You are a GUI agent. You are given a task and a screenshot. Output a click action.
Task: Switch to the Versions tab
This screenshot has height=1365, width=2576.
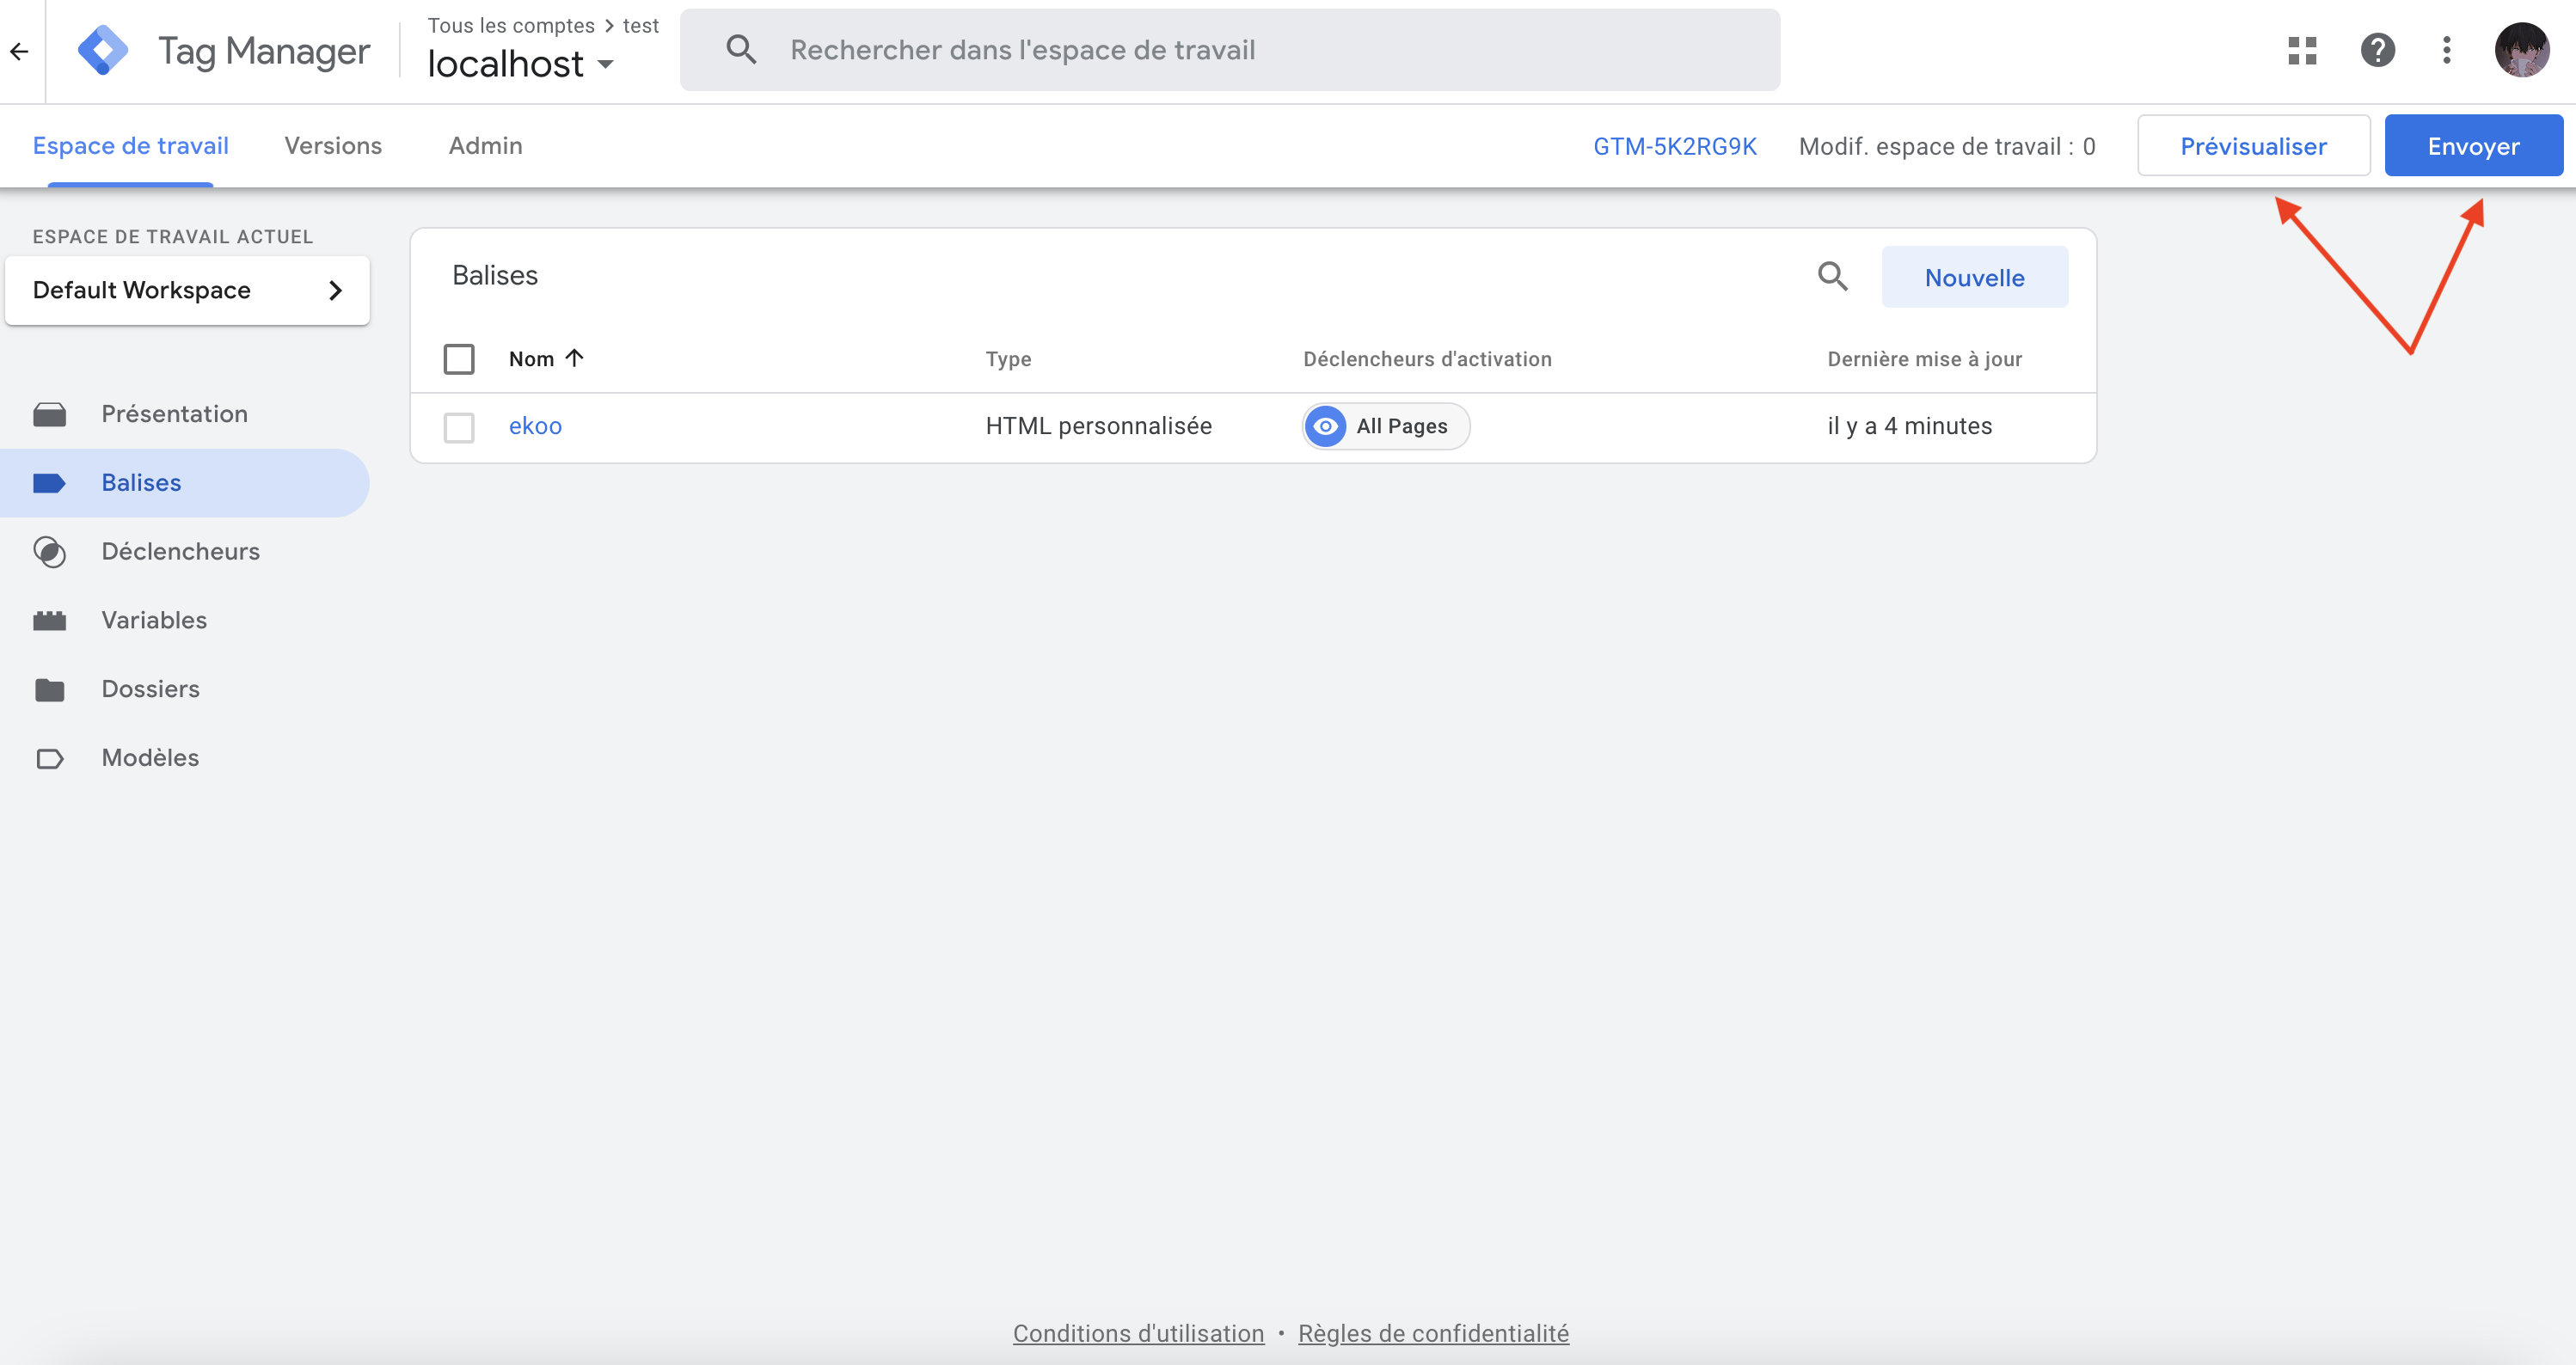tap(333, 145)
